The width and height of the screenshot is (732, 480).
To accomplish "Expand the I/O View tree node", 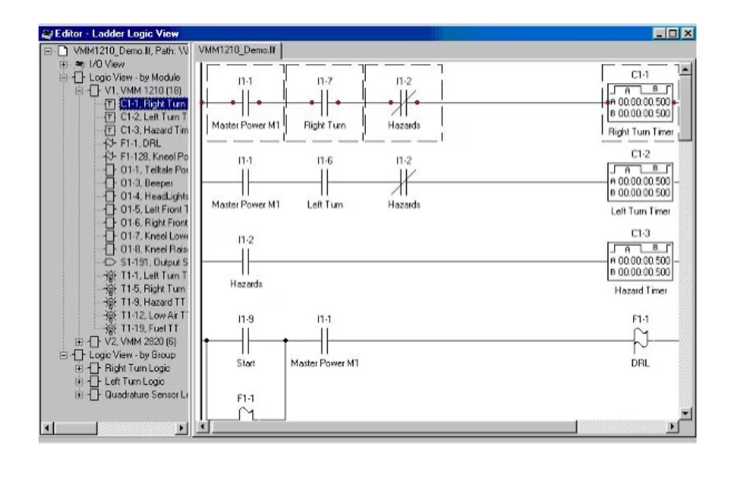I will coord(64,64).
